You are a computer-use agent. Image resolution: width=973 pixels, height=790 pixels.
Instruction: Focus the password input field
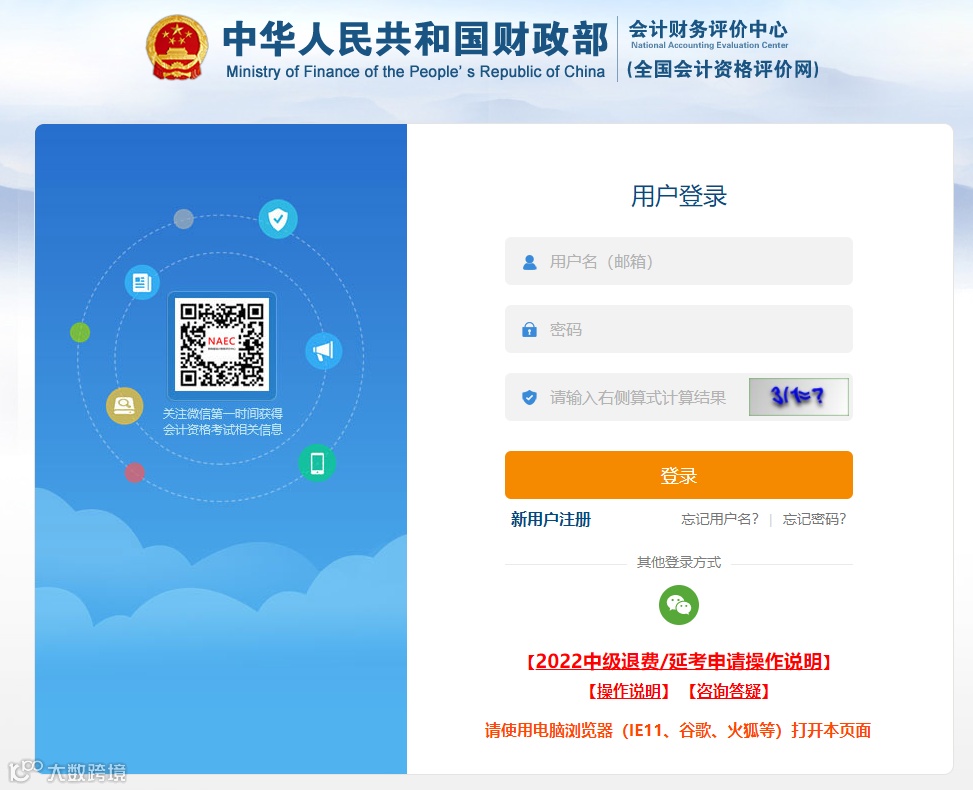pyautogui.click(x=678, y=329)
